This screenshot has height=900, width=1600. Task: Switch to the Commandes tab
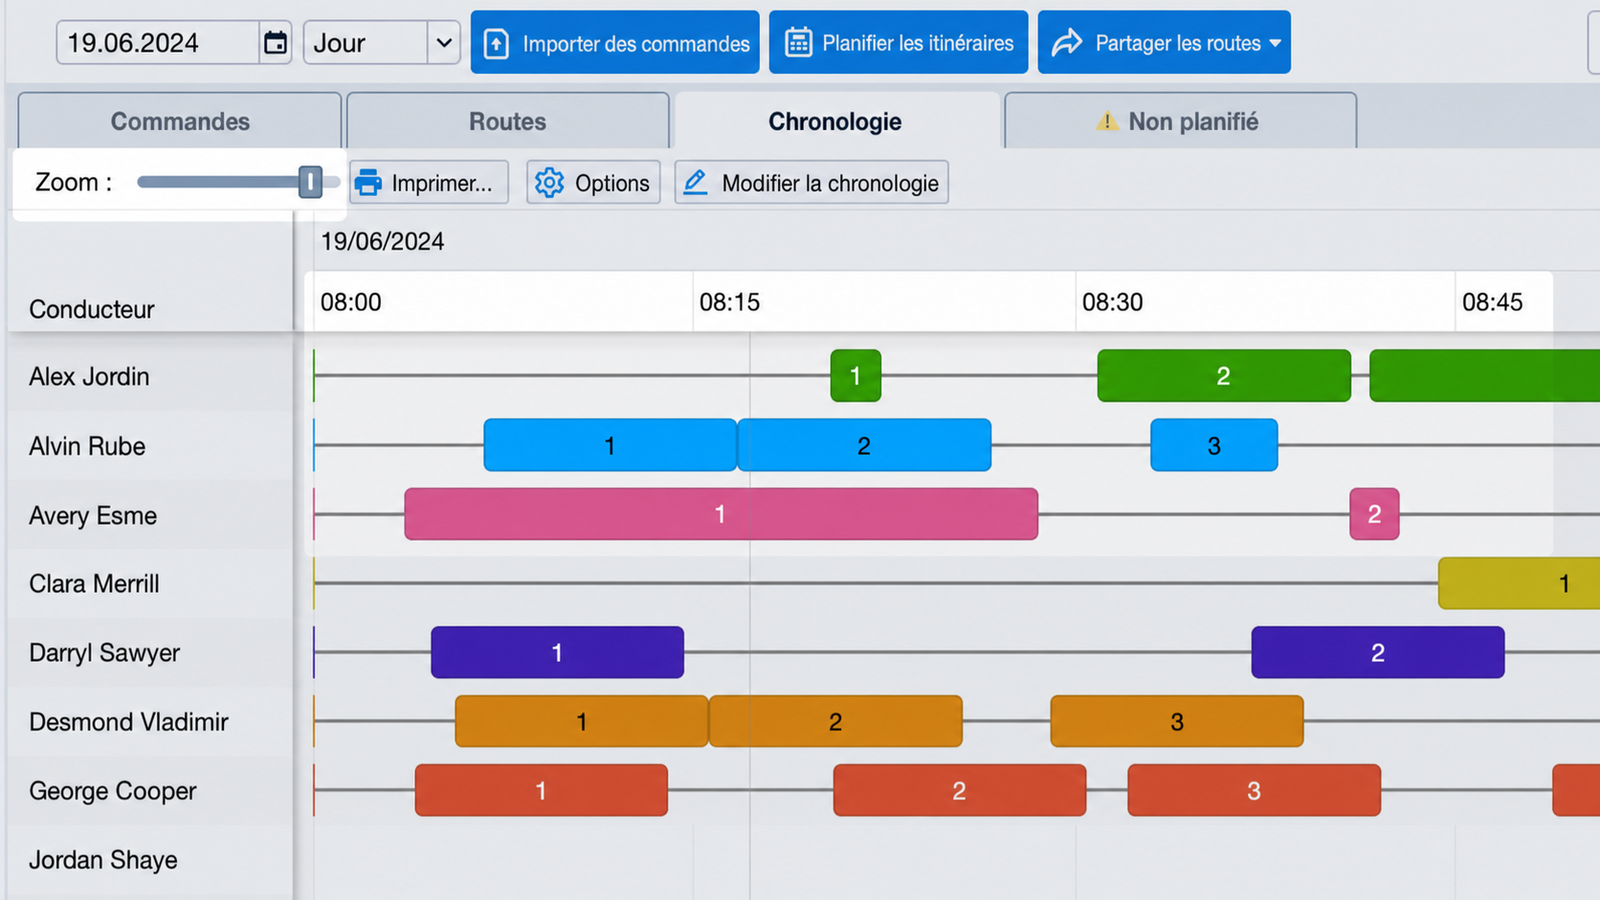tap(180, 121)
